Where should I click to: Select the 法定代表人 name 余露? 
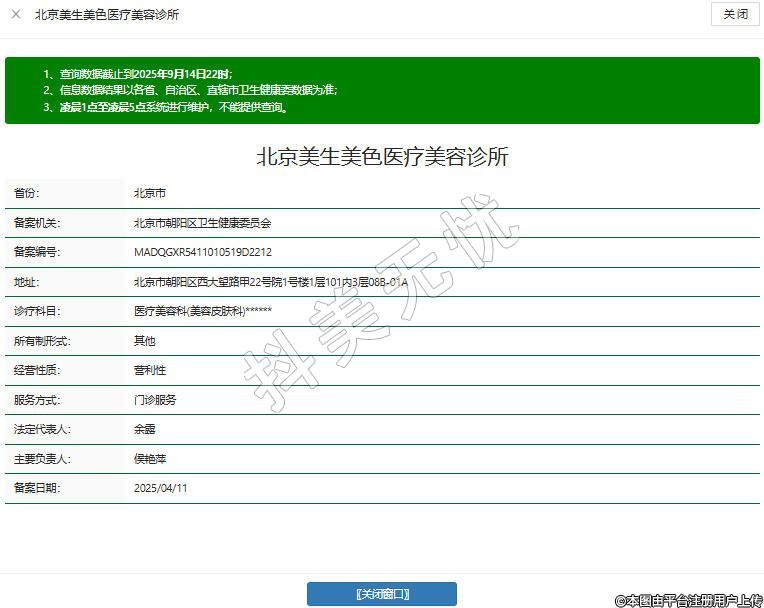(x=145, y=429)
